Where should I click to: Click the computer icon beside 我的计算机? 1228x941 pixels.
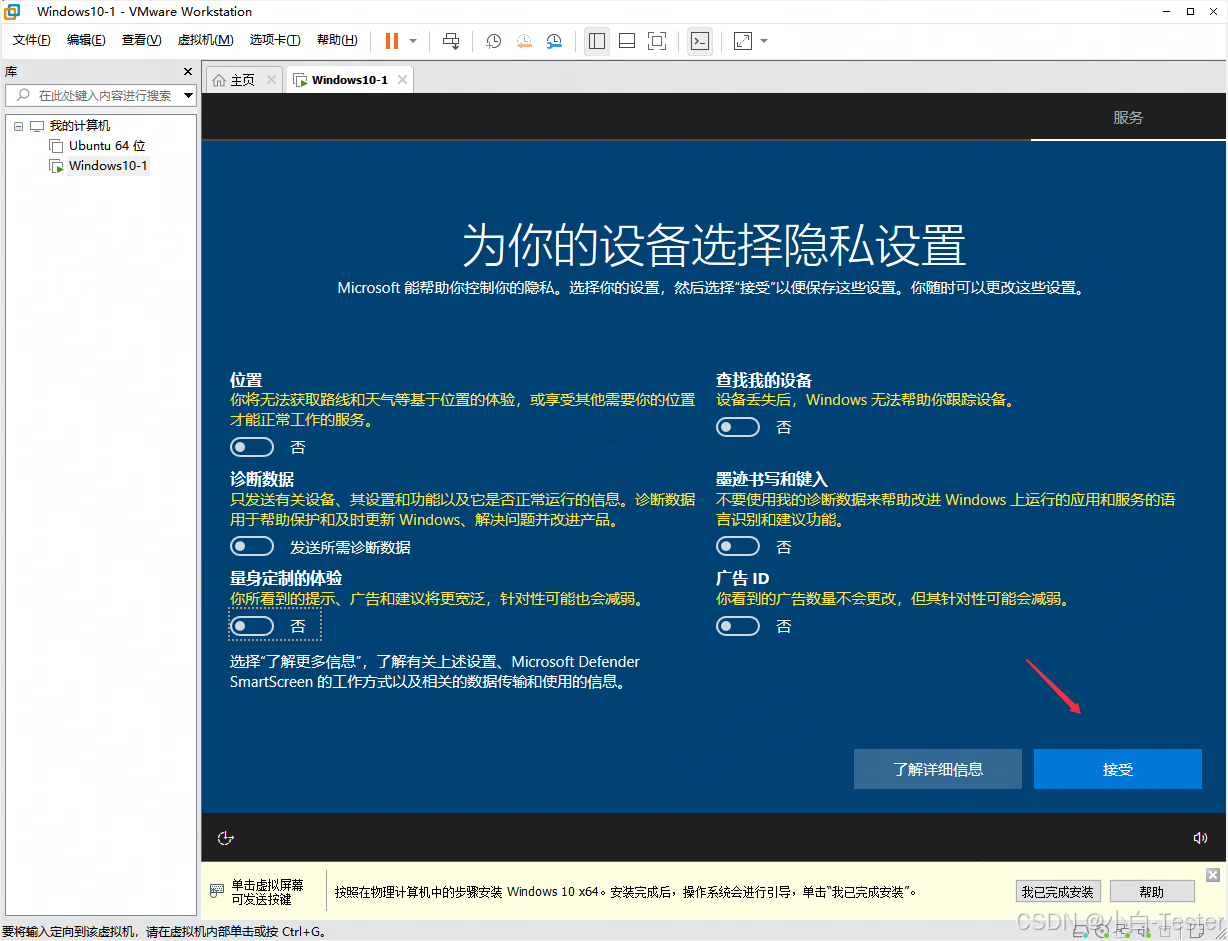[37, 126]
